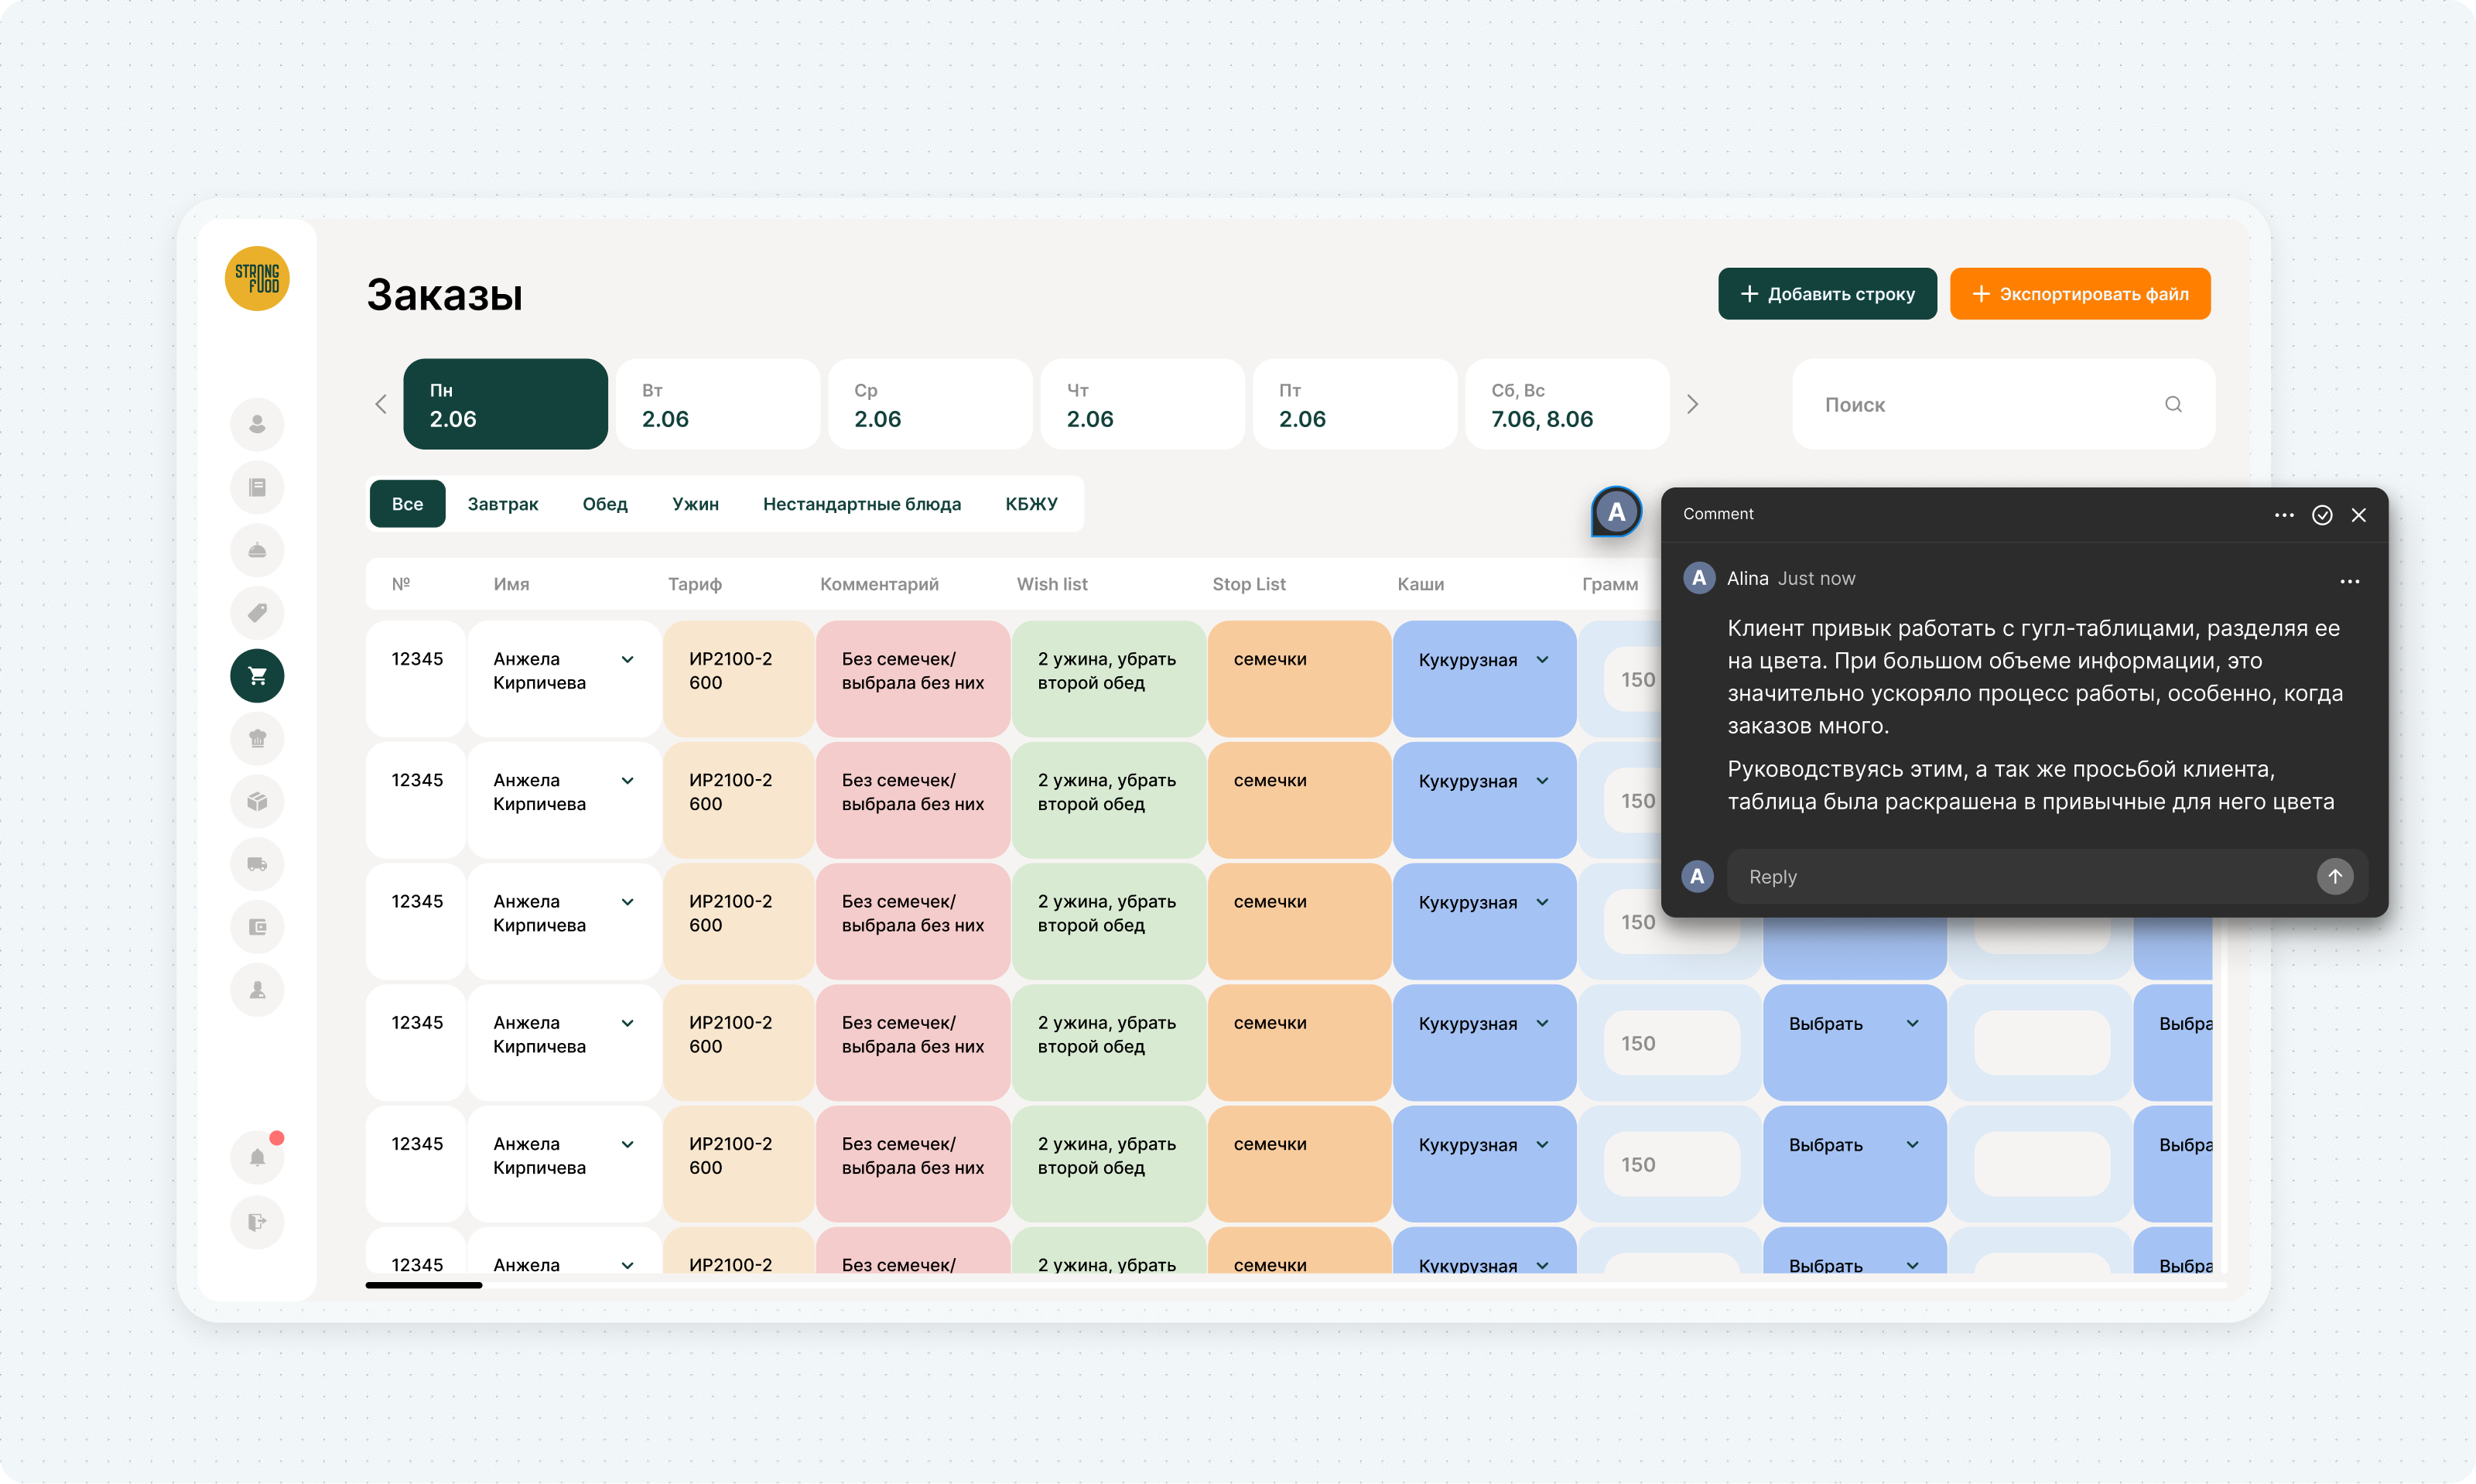Select the price tag section in sidebar
Screen dimensions: 2476x1484
pos(257,613)
